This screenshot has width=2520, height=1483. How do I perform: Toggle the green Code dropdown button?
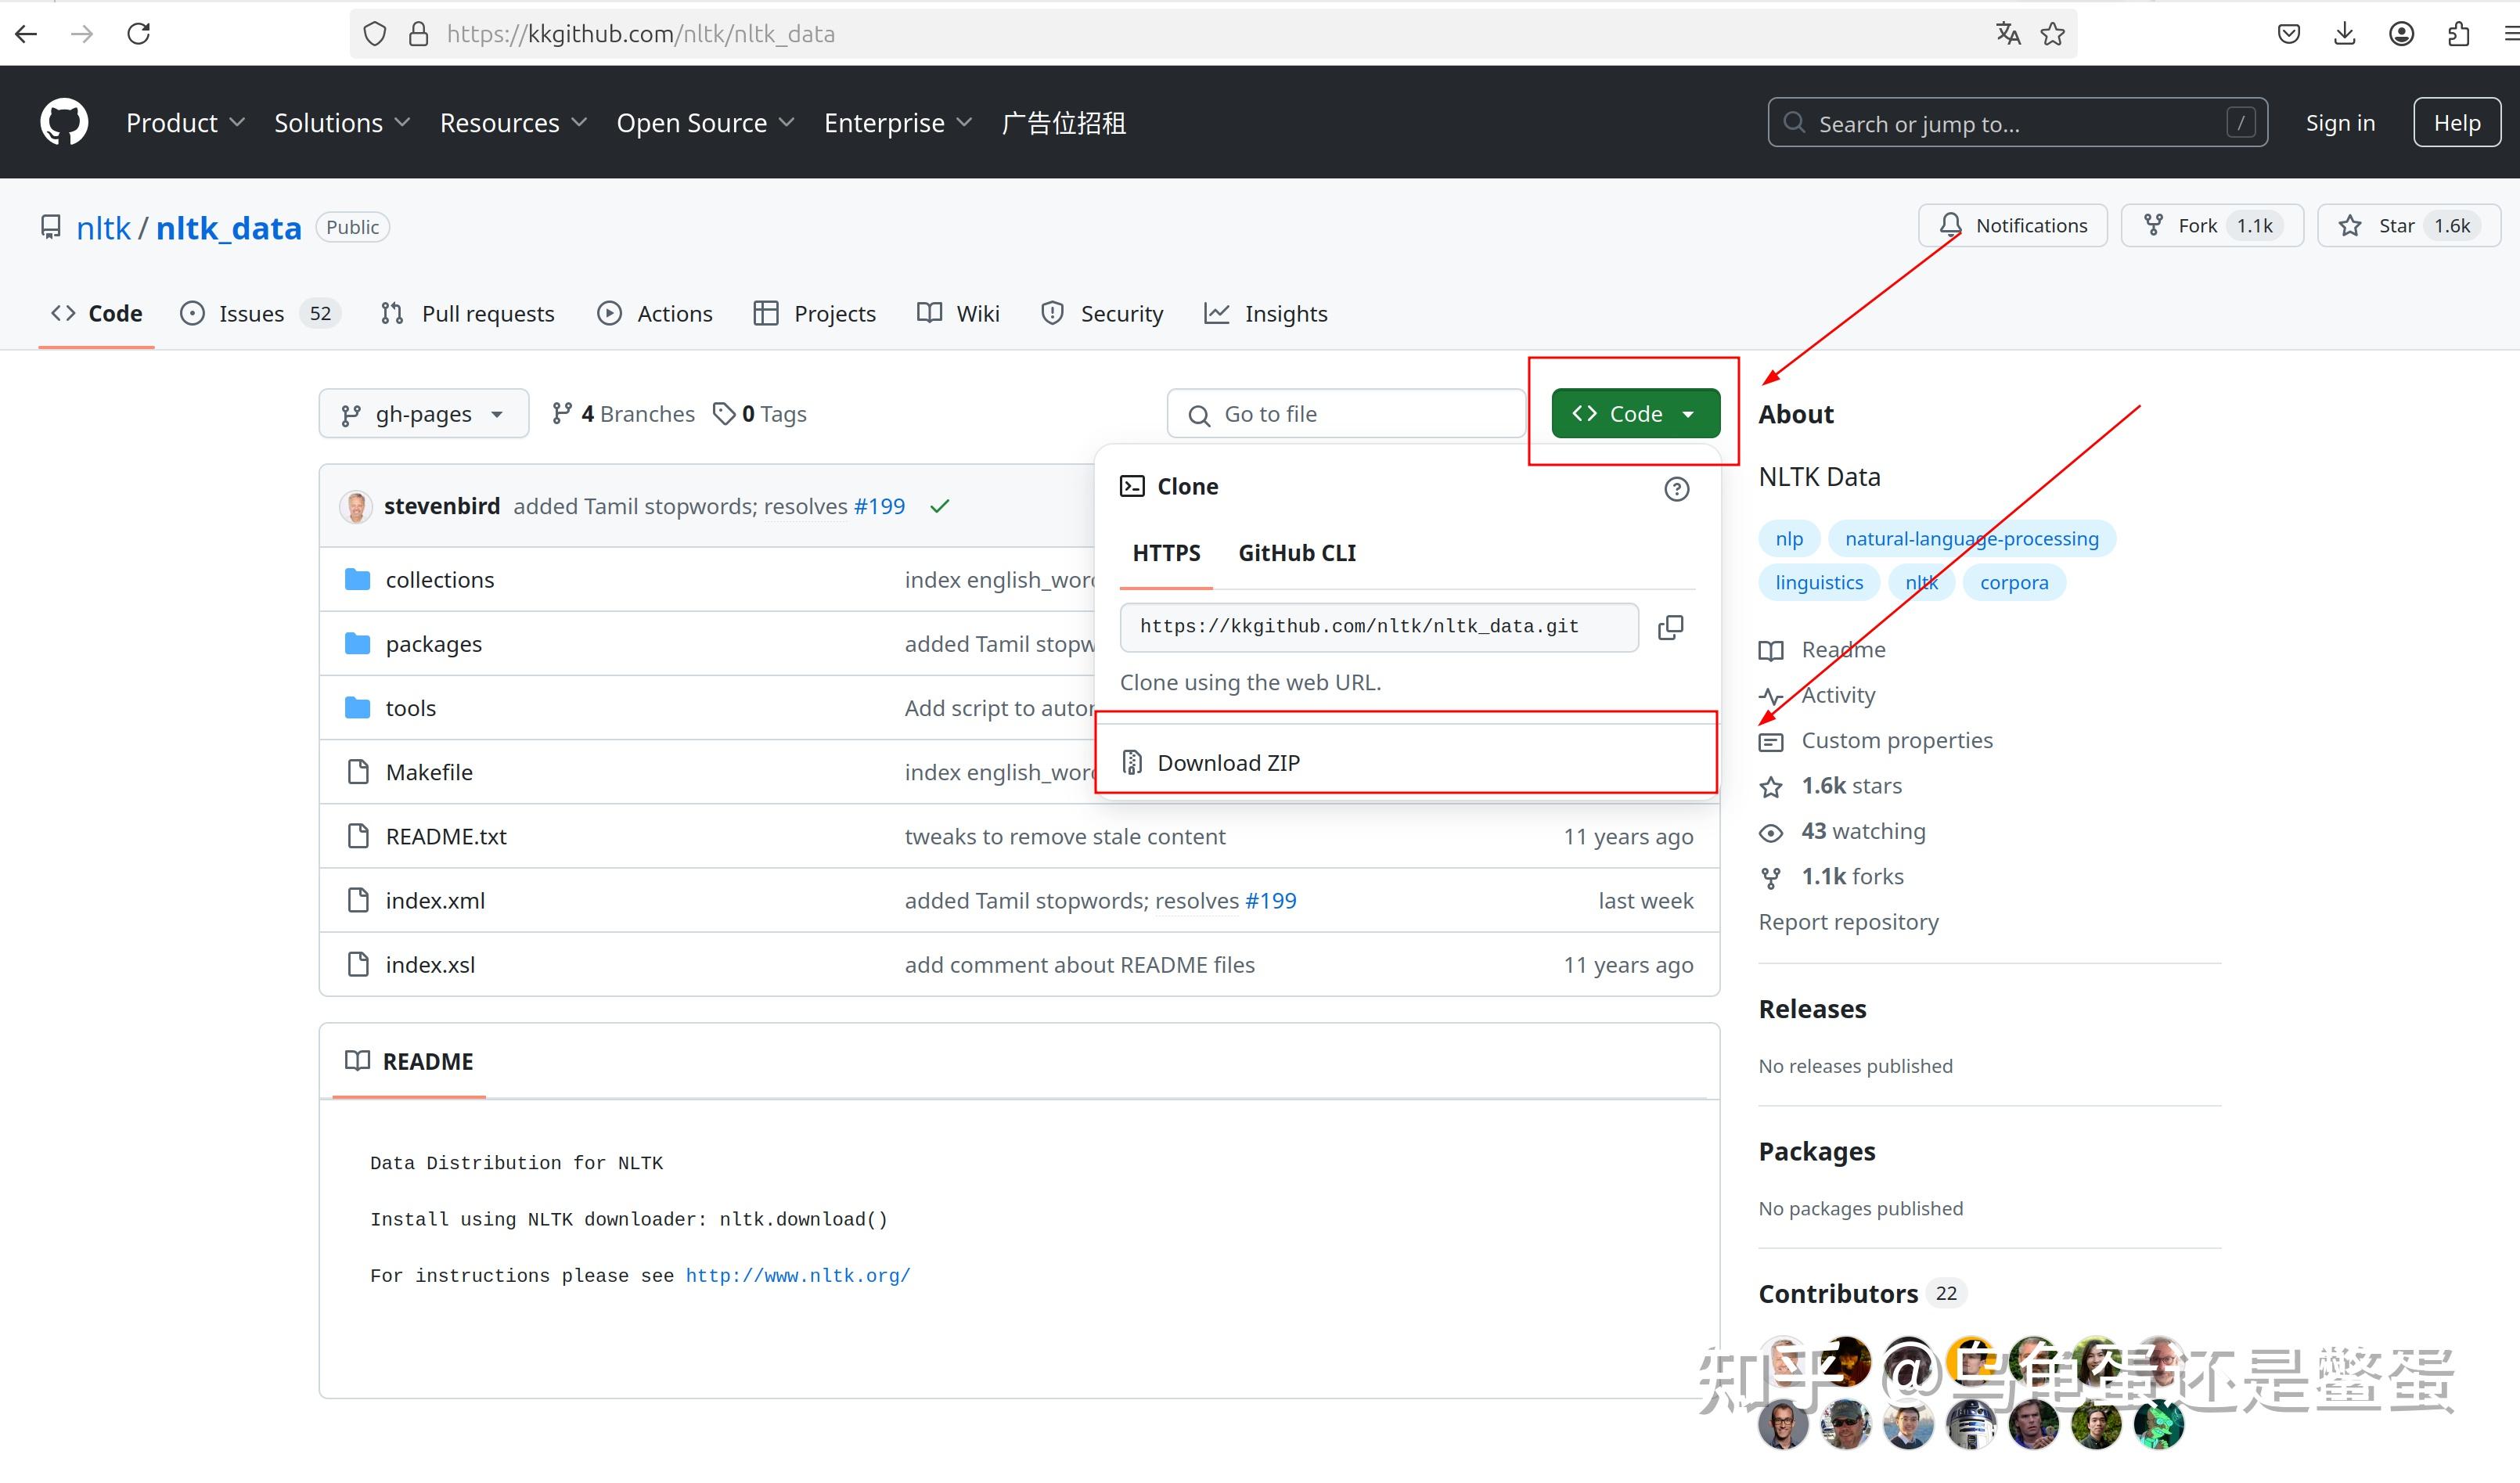pos(1635,414)
